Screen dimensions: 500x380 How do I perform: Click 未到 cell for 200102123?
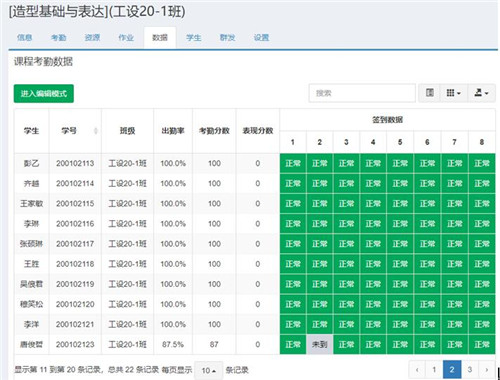click(x=320, y=344)
